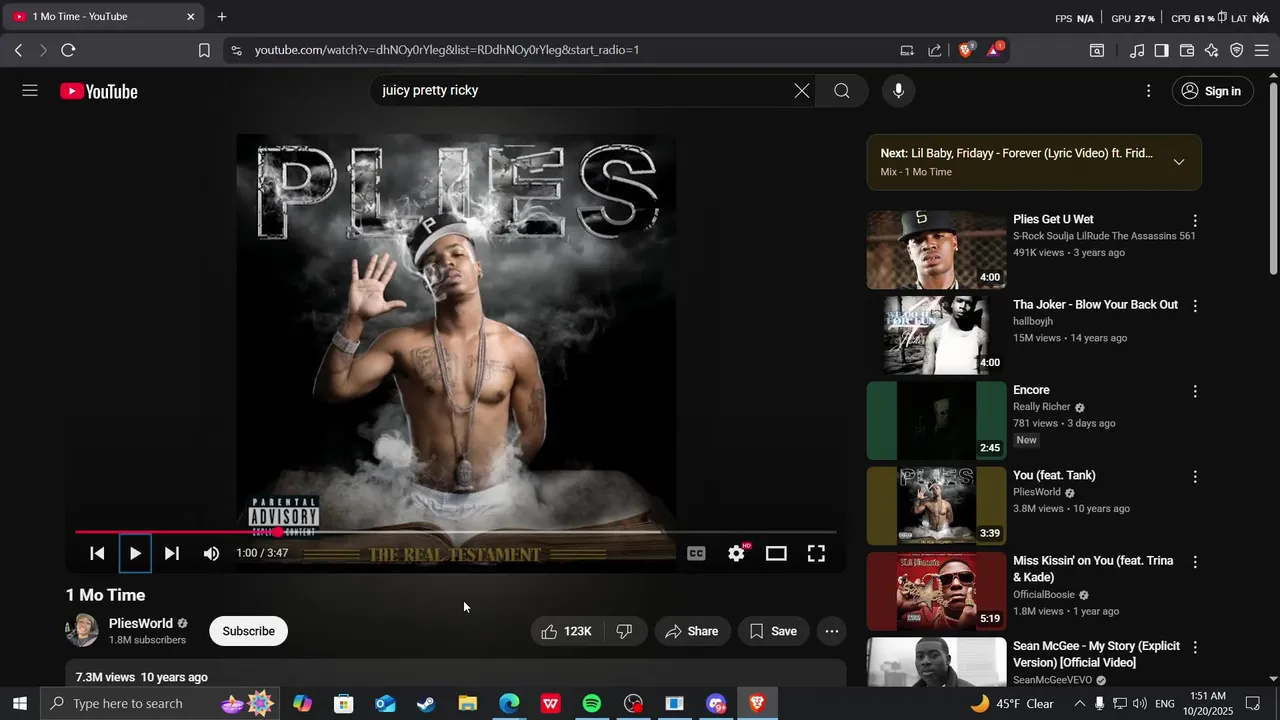Open options for Miss Kissin' on You
1280x720 pixels.
point(1194,562)
